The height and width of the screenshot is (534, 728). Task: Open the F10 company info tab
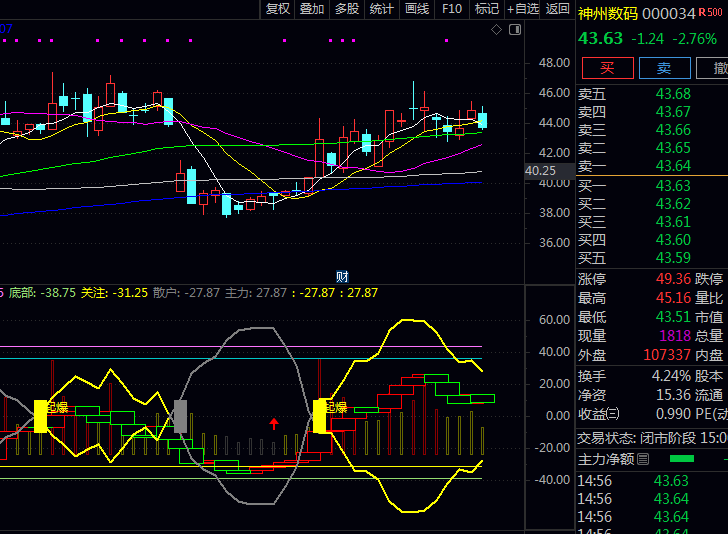(452, 9)
